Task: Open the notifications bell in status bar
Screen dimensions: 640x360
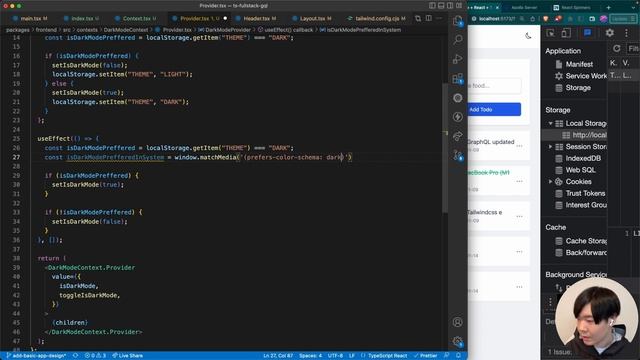Action: pos(458,356)
